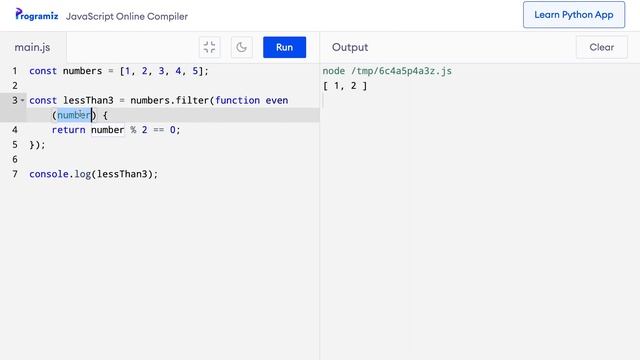Click '.filter' on line 3
The width and height of the screenshot is (640, 360).
click(x=190, y=100)
